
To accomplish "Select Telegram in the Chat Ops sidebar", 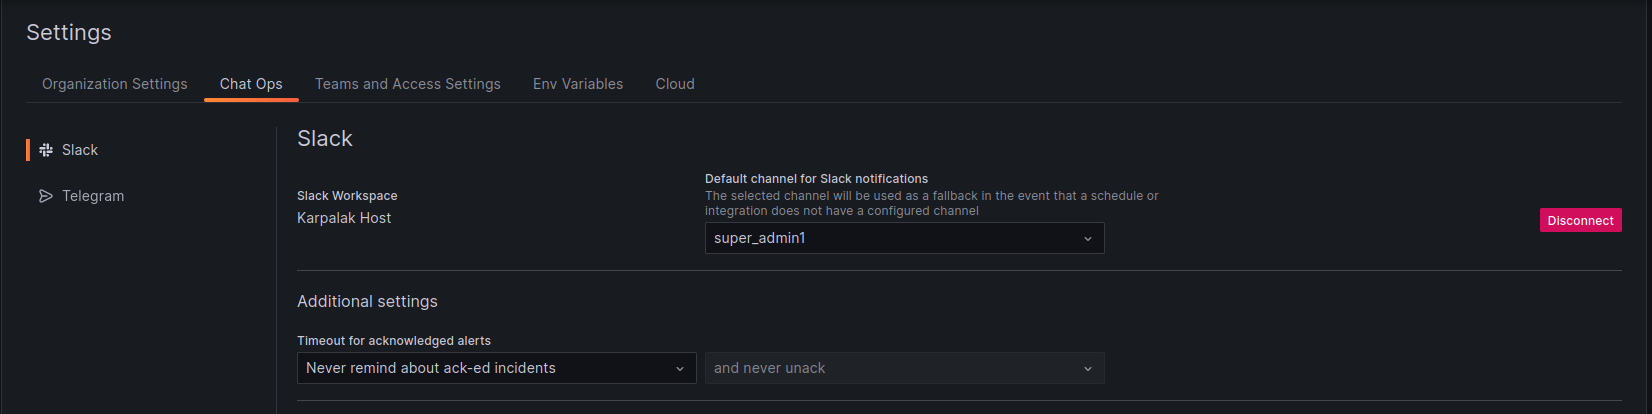I will tap(93, 196).
